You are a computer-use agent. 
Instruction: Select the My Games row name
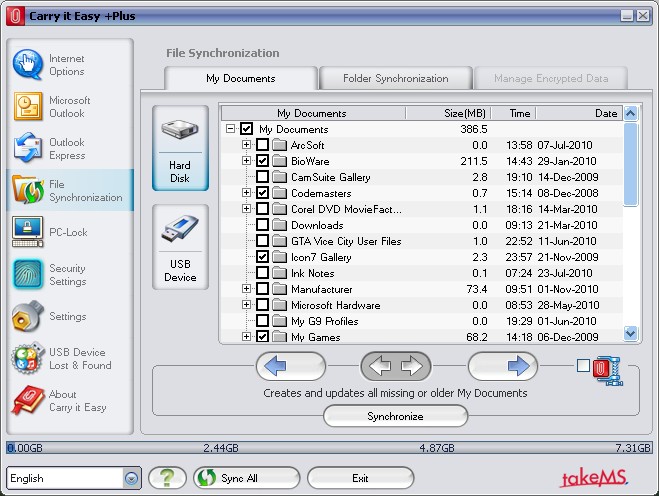(316, 337)
